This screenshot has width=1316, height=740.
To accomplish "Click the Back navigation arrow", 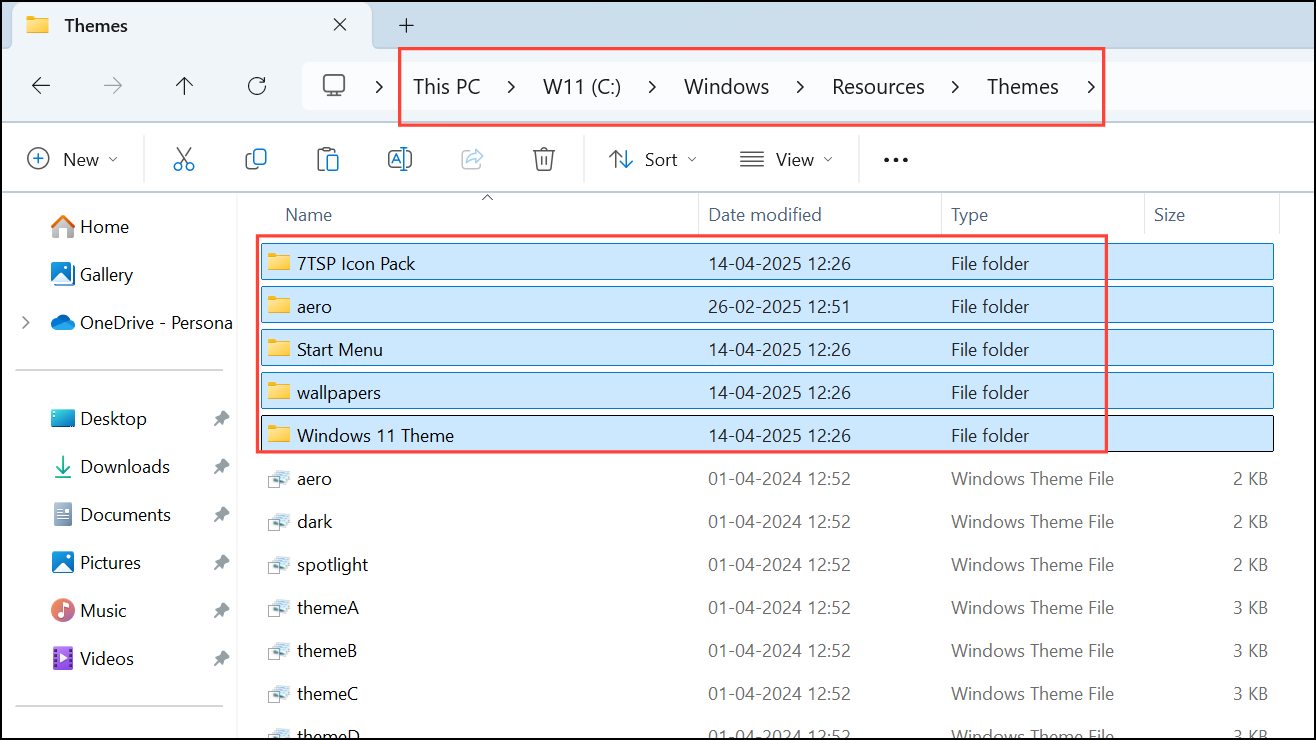I will pos(41,86).
